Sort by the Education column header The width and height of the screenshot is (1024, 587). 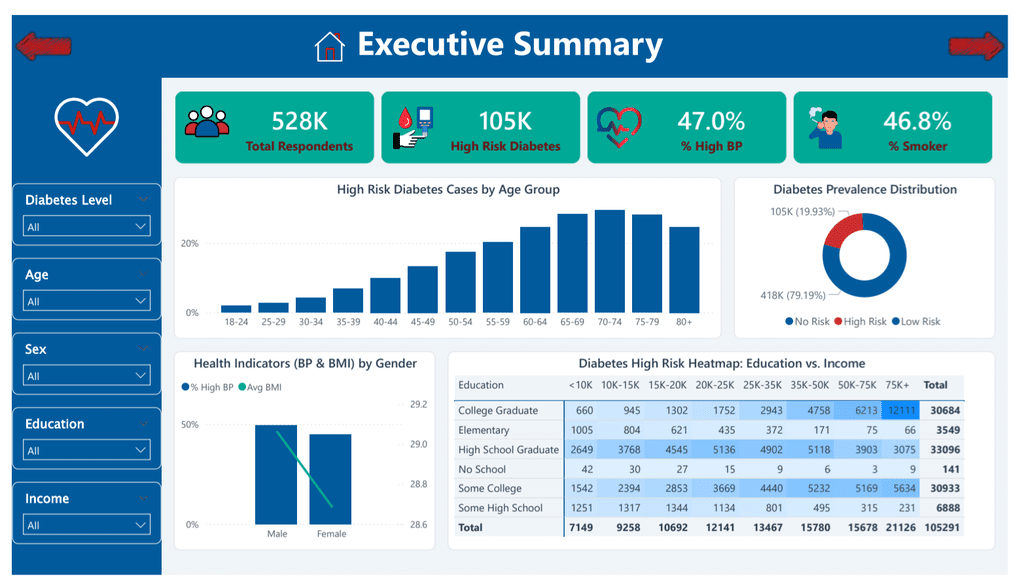(481, 385)
